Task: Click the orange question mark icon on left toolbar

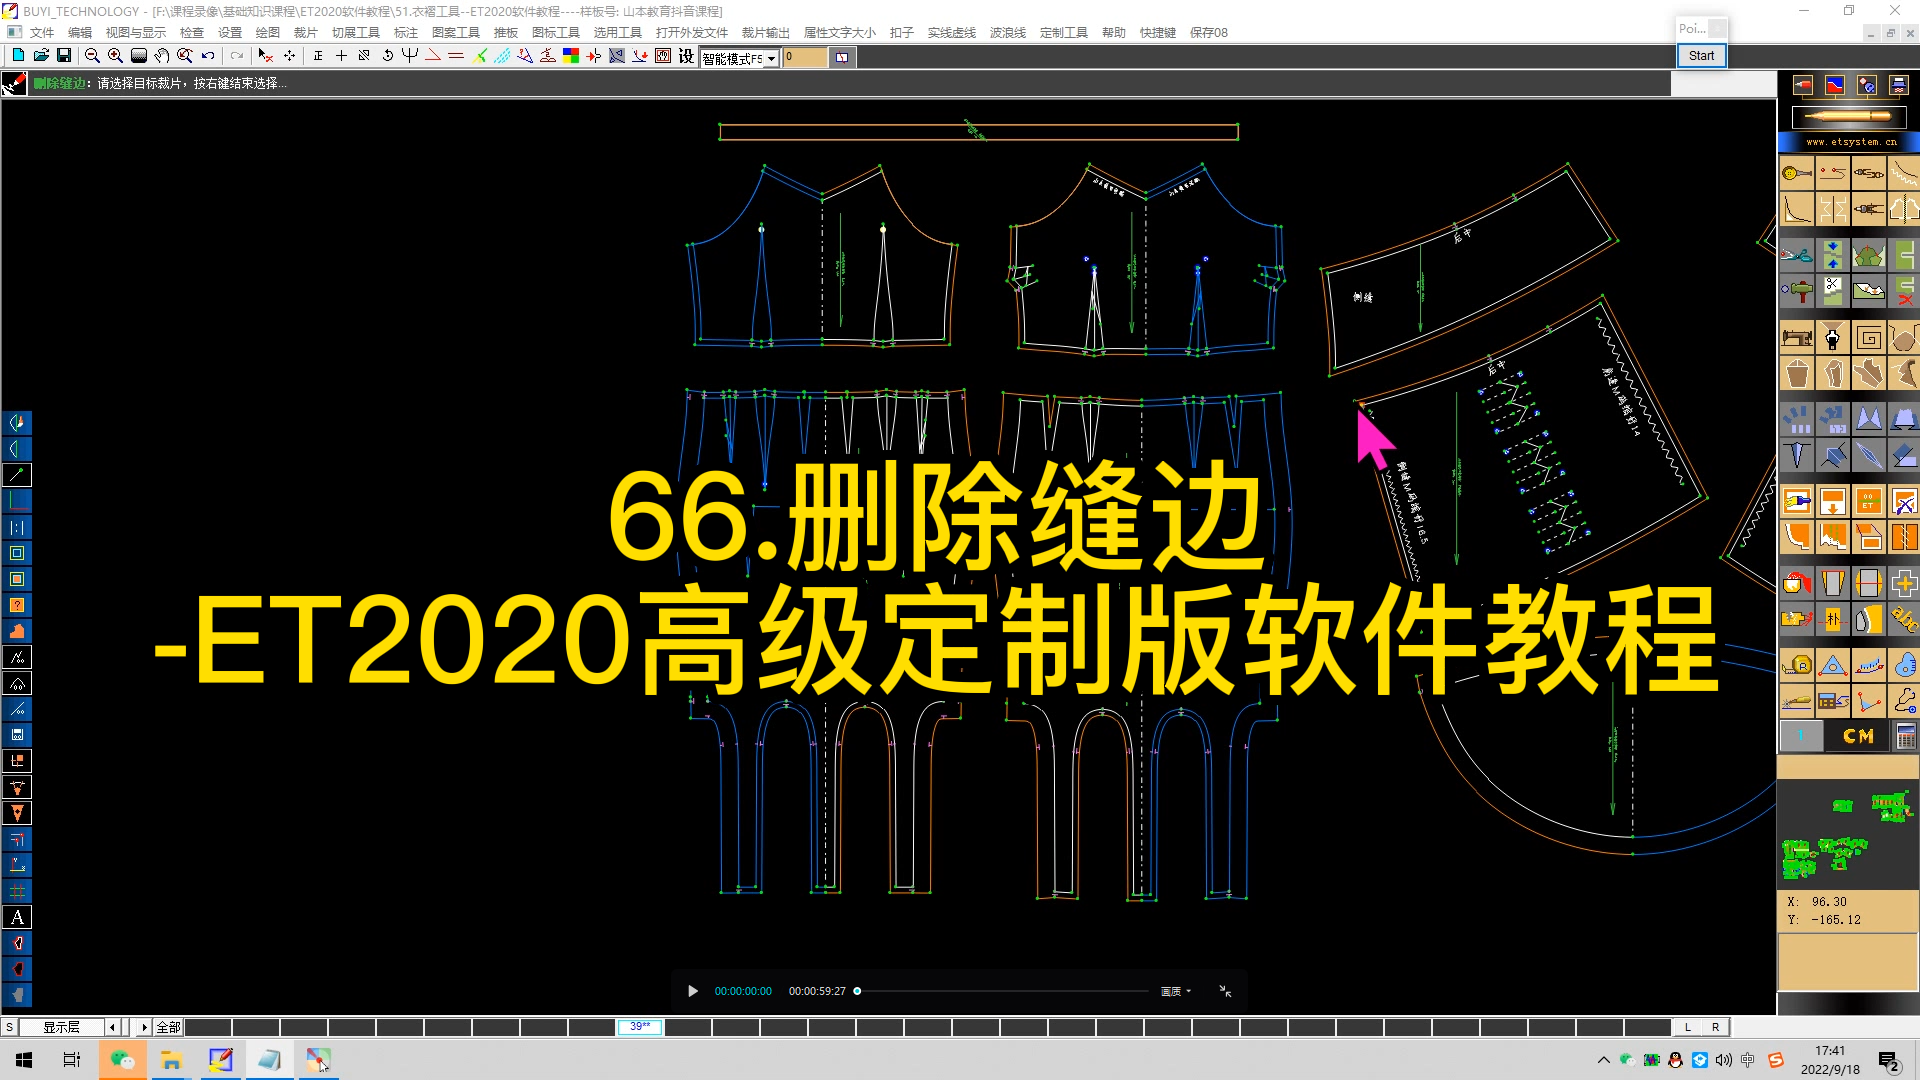Action: pyautogui.click(x=17, y=605)
